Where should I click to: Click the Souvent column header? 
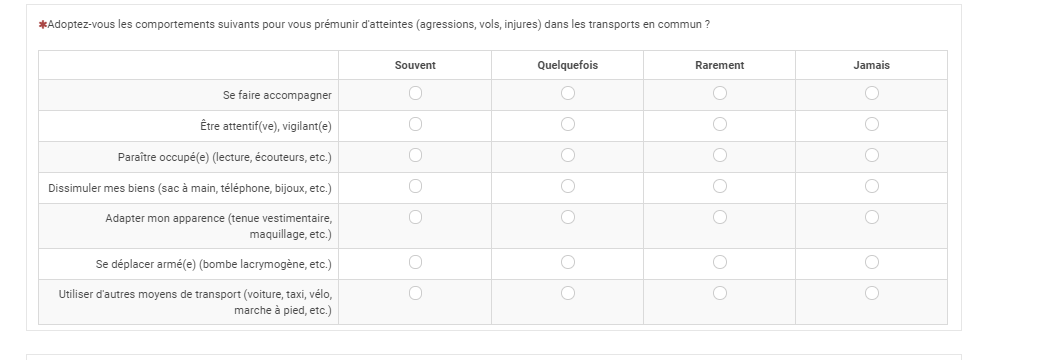click(415, 65)
